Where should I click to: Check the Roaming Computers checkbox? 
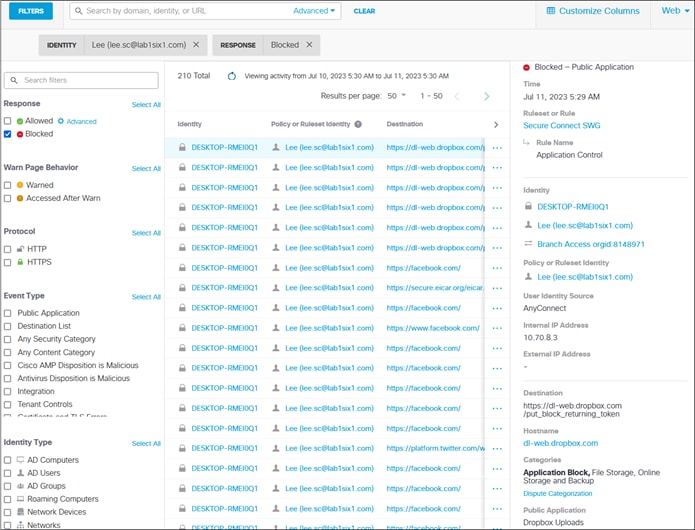point(8,499)
